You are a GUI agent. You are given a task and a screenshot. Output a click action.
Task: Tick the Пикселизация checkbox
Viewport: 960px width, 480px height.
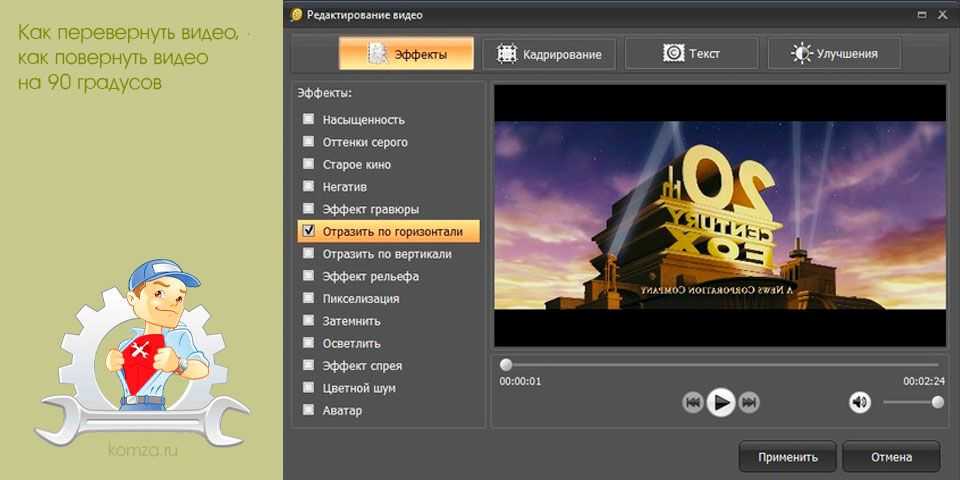309,298
